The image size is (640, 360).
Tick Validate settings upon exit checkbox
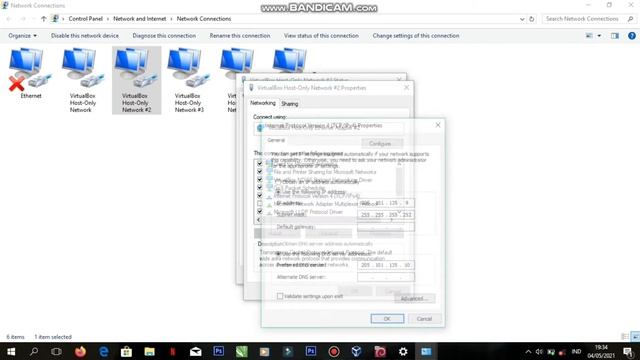[280, 296]
